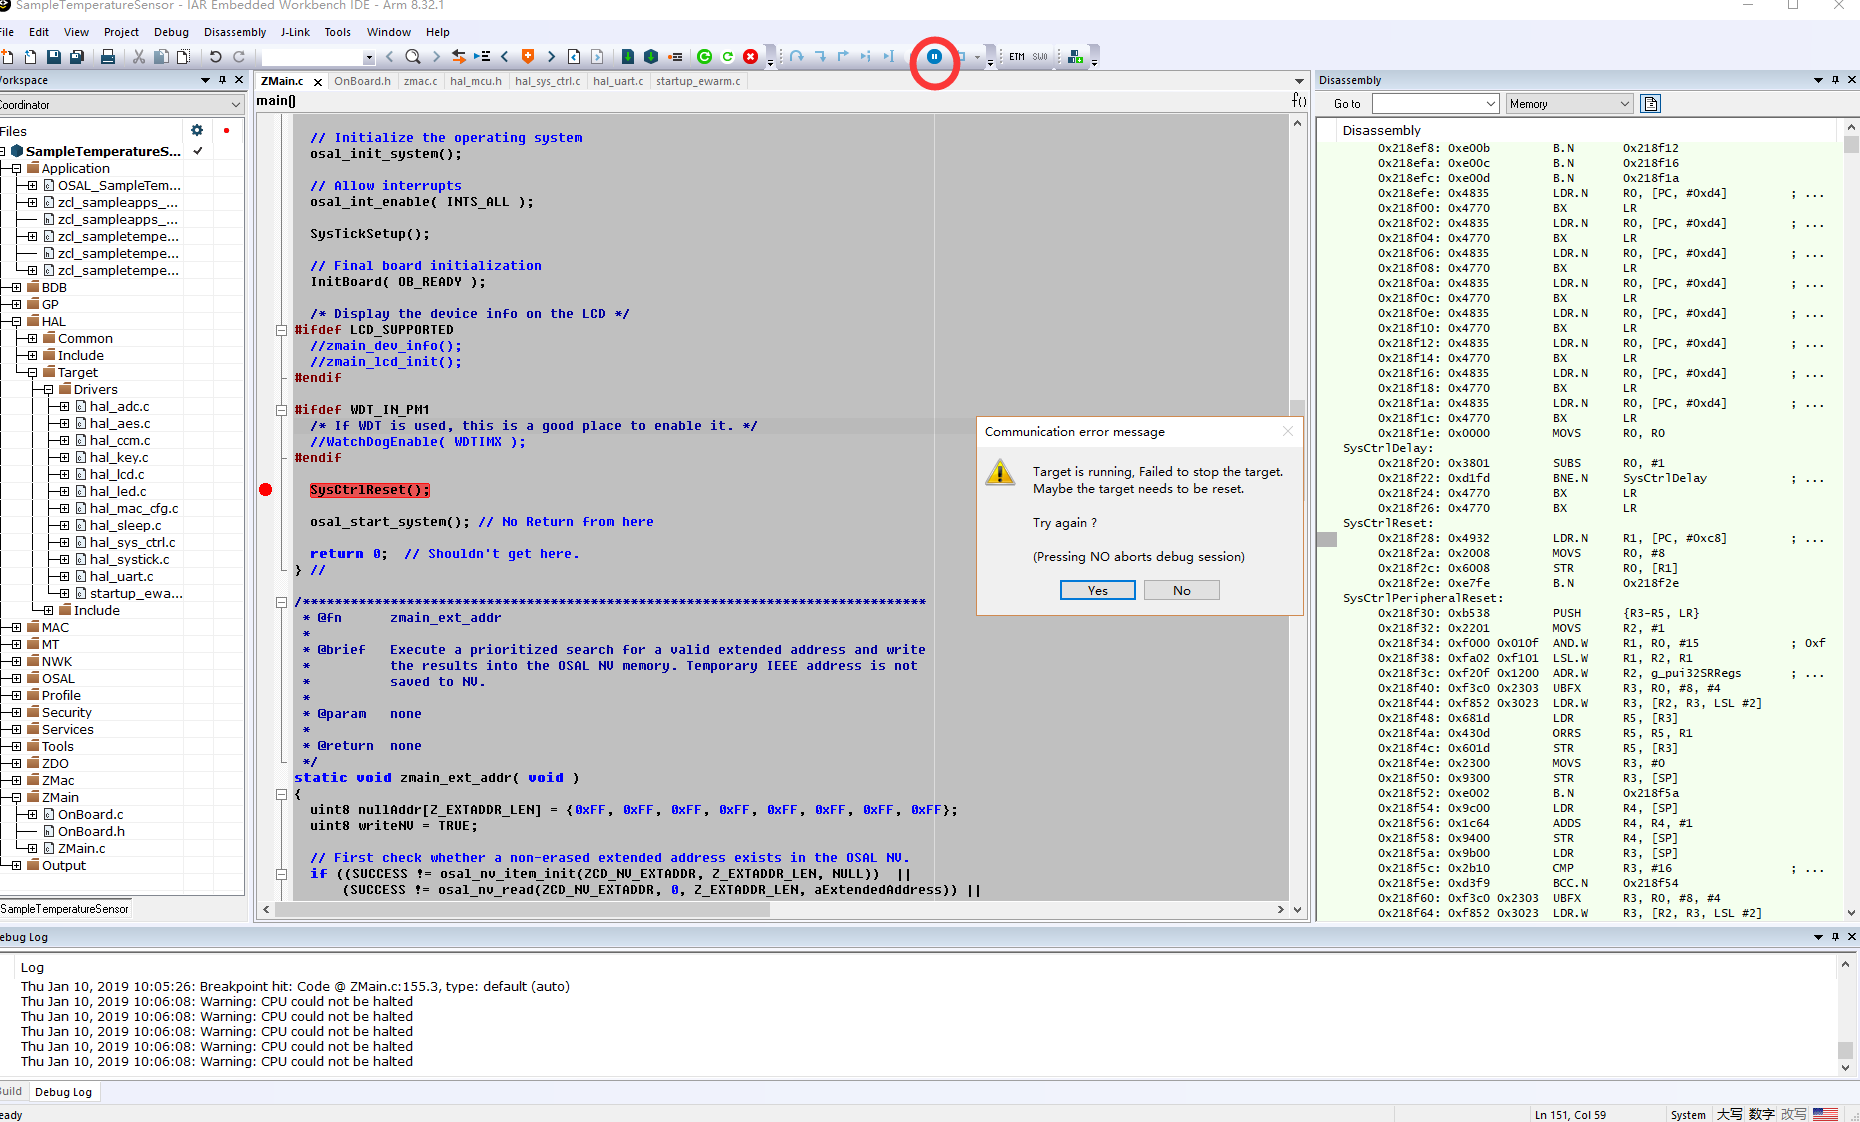Create a new document from the toolbar
This screenshot has height=1122, width=1860.
pos(8,57)
